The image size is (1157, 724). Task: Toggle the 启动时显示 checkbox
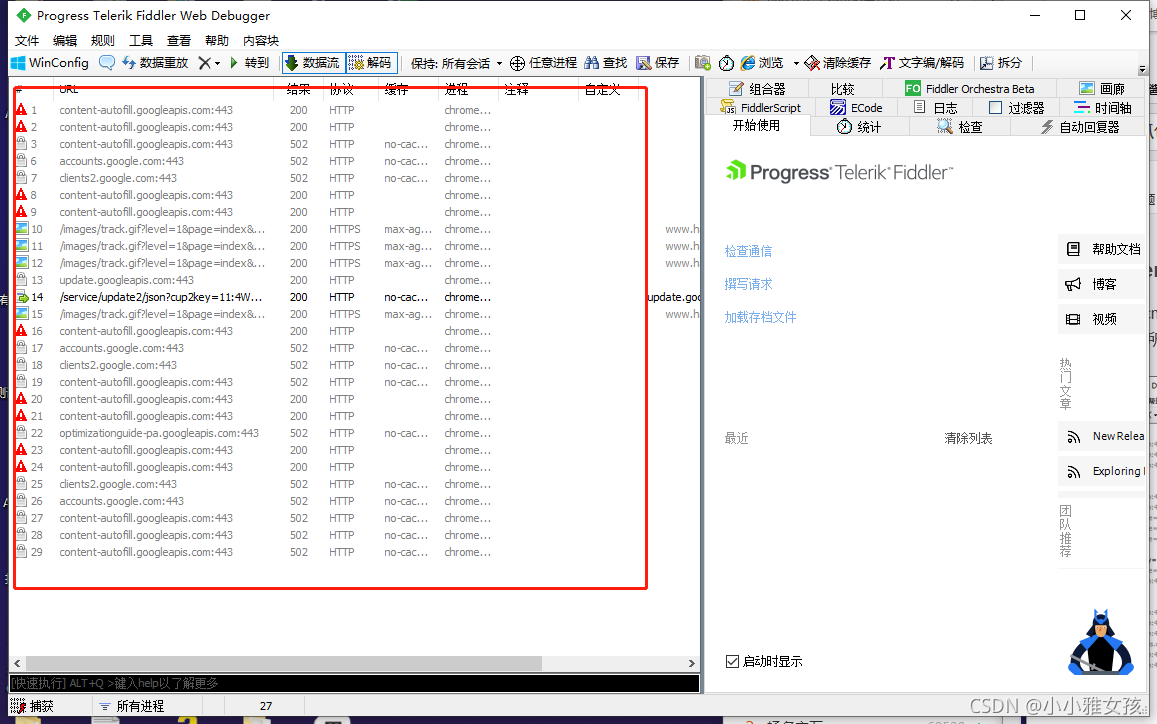click(732, 661)
